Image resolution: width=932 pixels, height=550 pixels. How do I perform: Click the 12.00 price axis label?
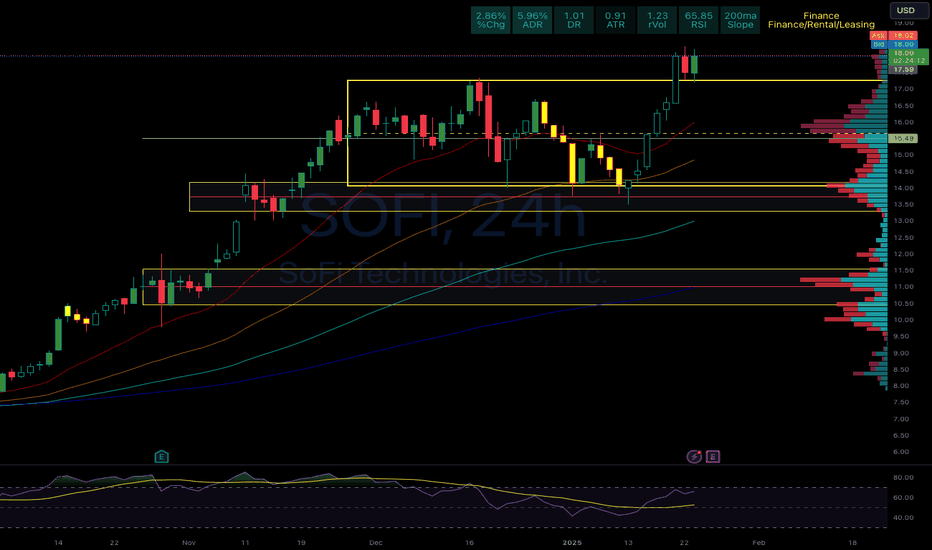[x=903, y=254]
